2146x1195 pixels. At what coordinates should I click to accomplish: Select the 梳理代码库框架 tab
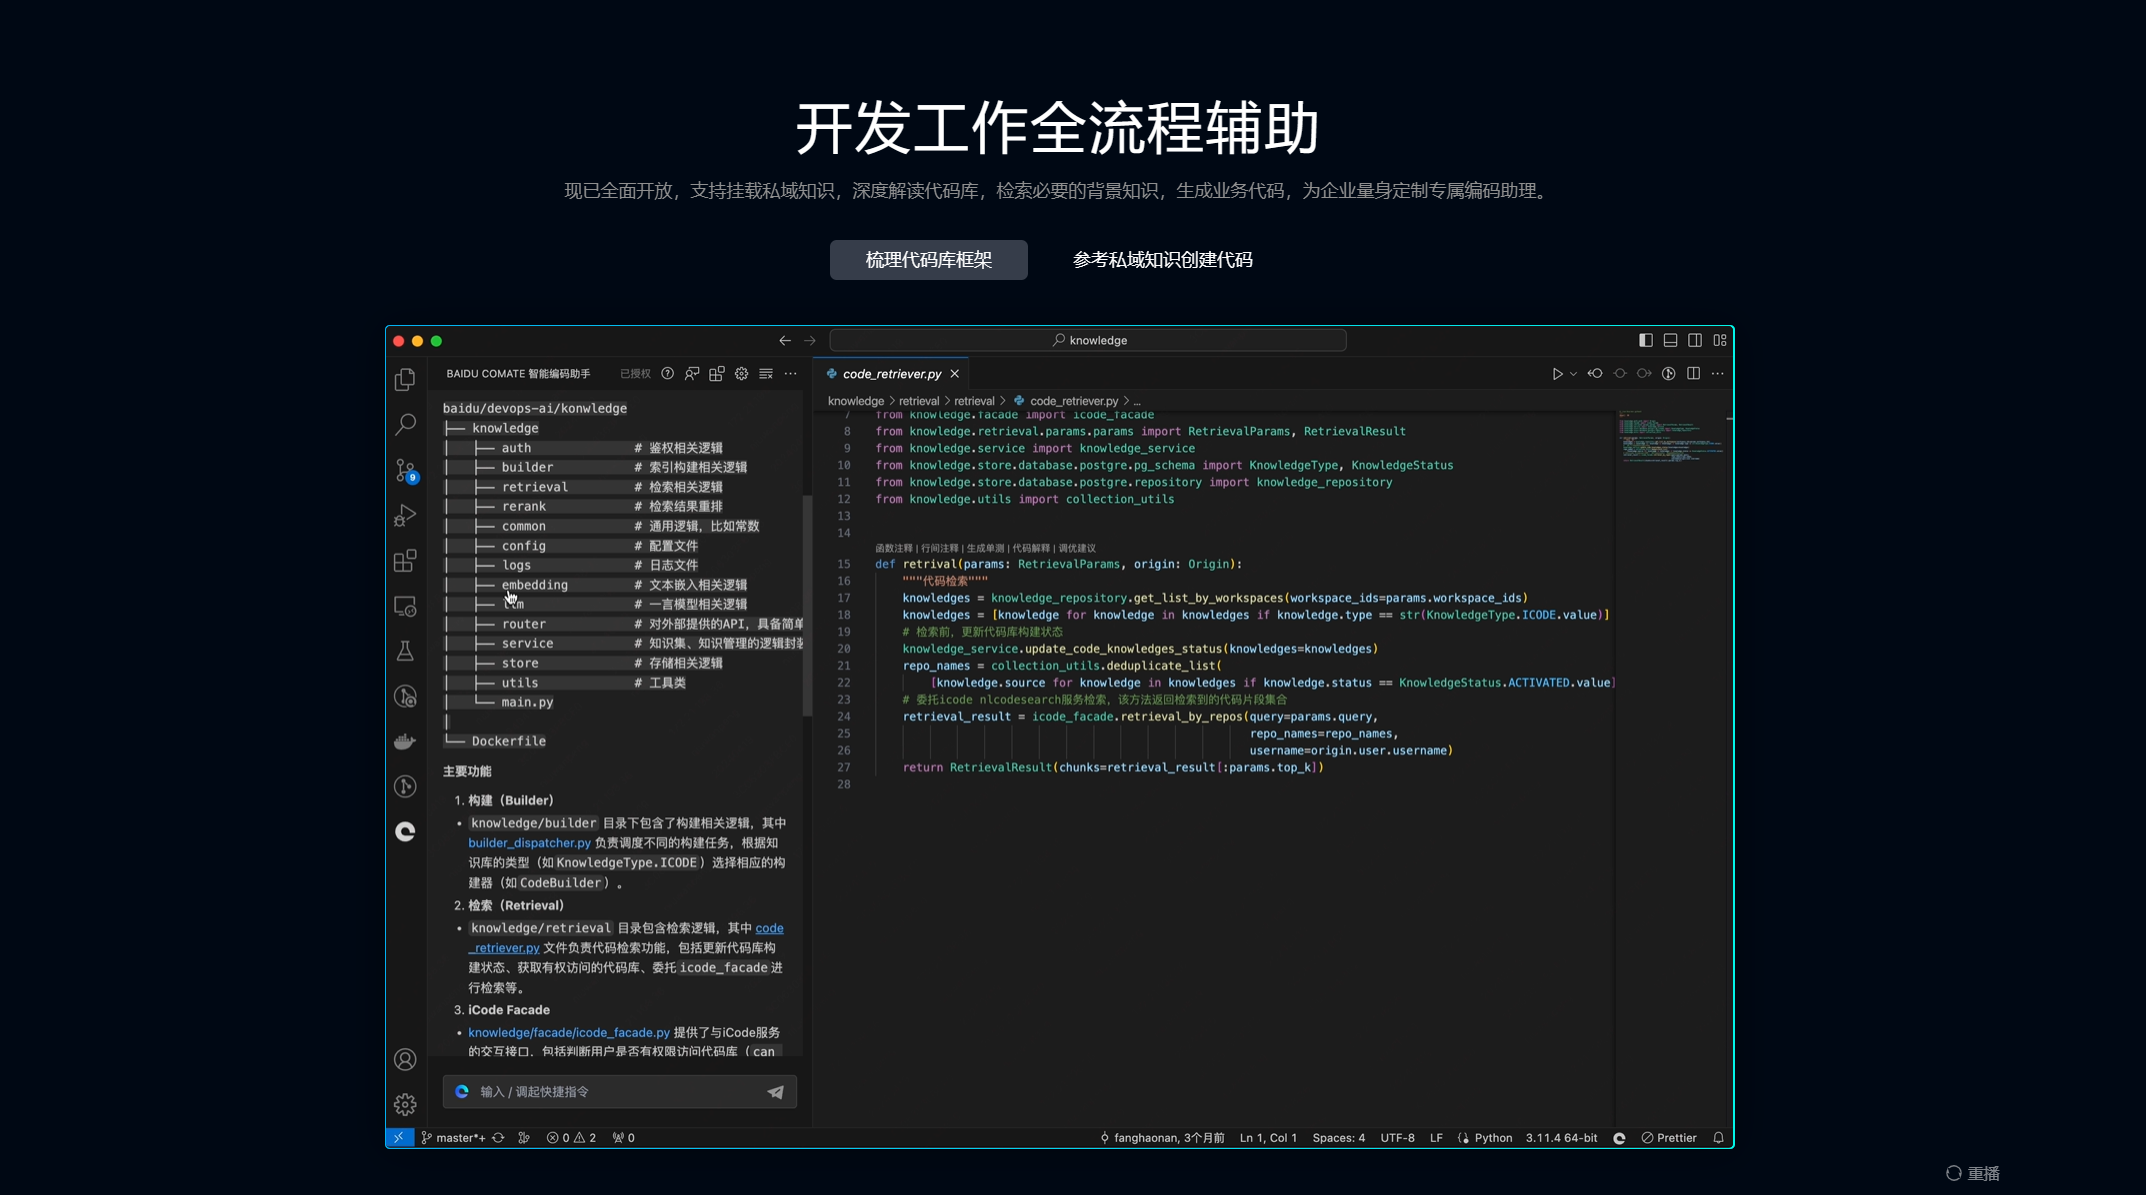click(x=928, y=260)
